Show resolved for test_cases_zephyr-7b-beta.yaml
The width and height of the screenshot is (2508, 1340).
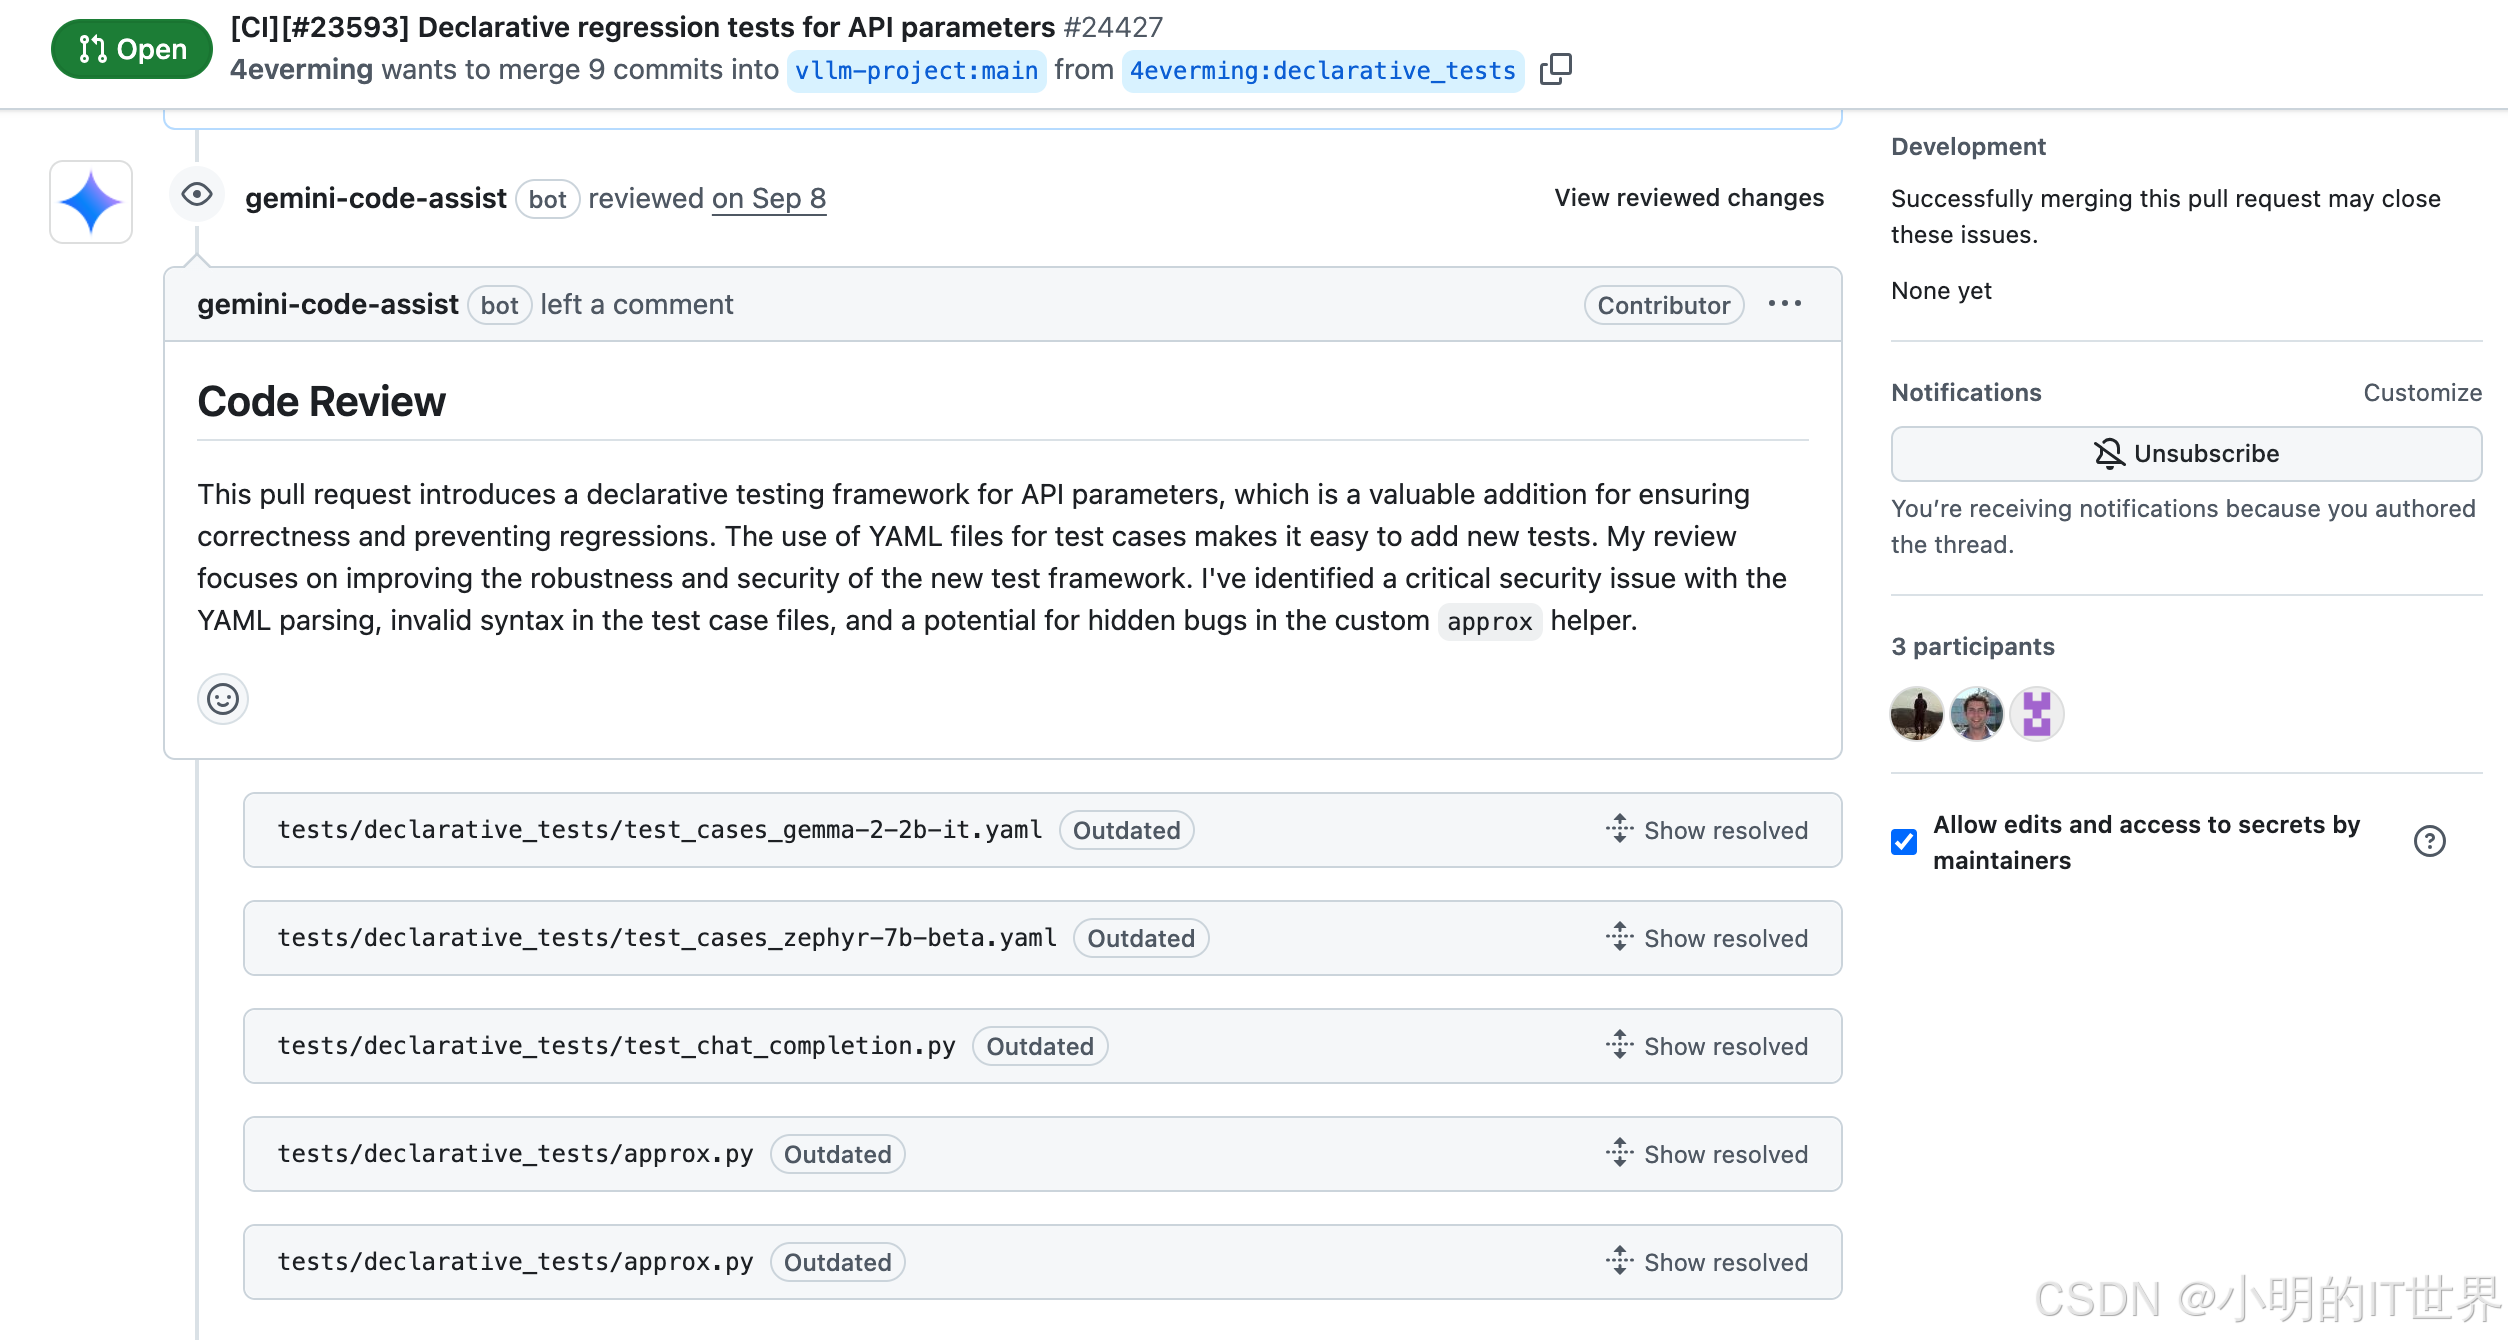tap(1707, 938)
